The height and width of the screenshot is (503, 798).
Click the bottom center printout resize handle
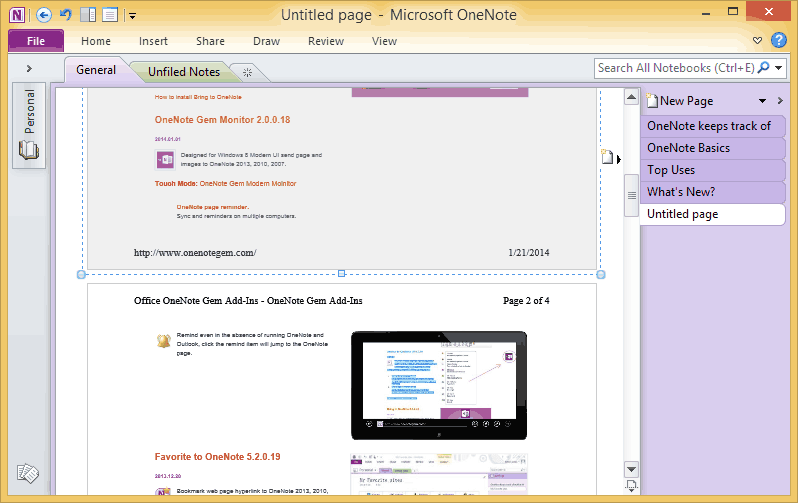(x=341, y=274)
